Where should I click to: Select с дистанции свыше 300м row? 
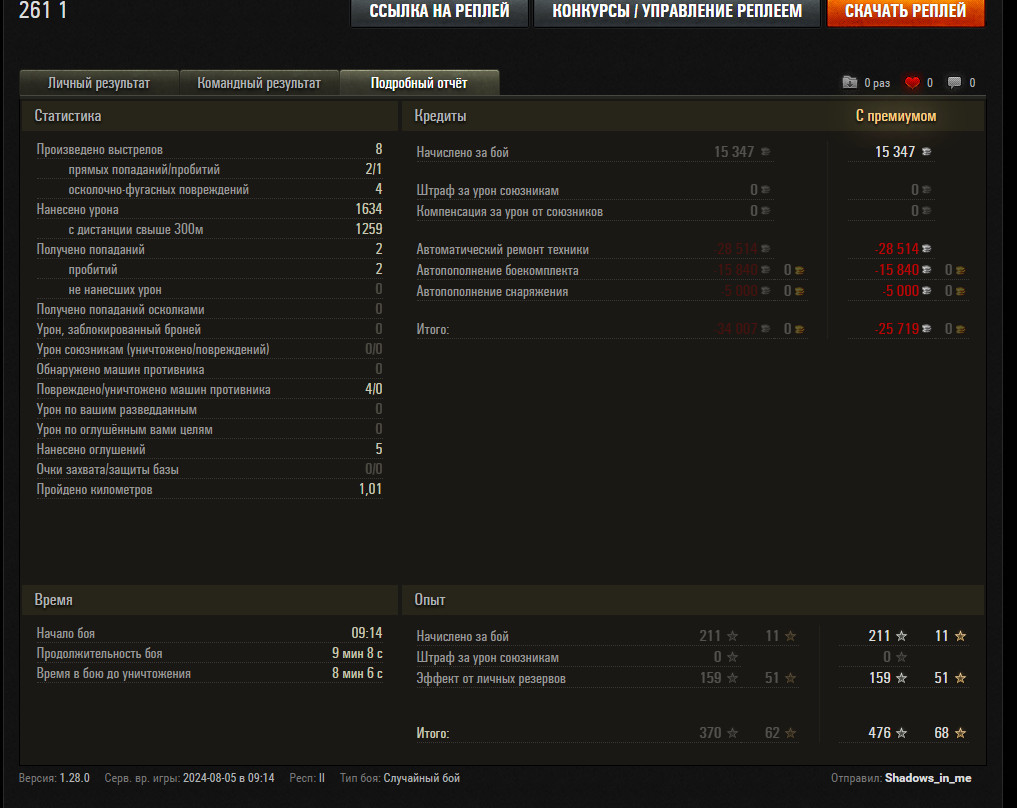[x=209, y=229]
